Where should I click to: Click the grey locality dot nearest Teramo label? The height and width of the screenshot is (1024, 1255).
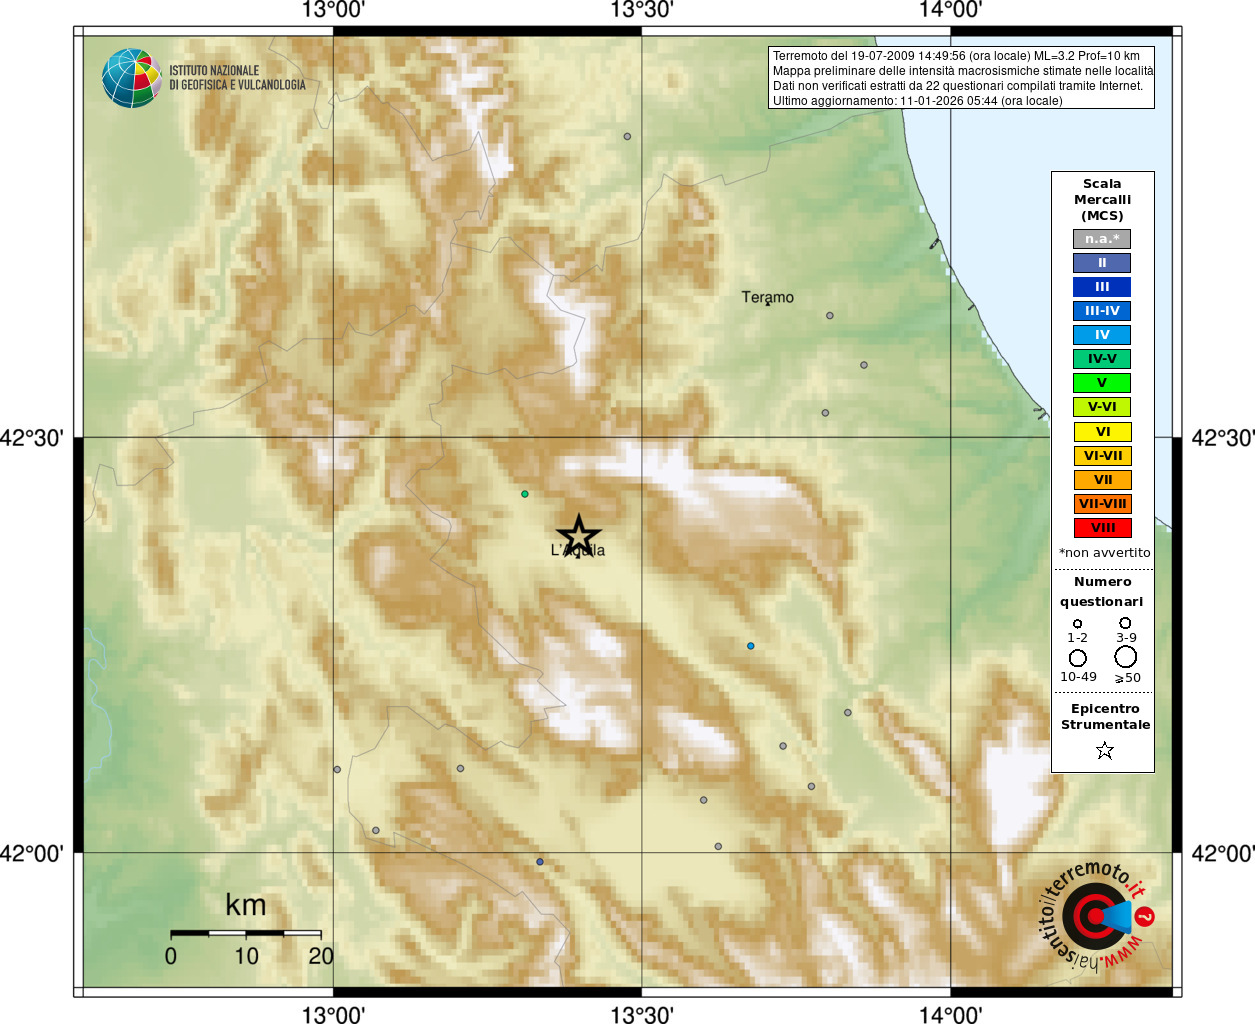pyautogui.click(x=830, y=316)
